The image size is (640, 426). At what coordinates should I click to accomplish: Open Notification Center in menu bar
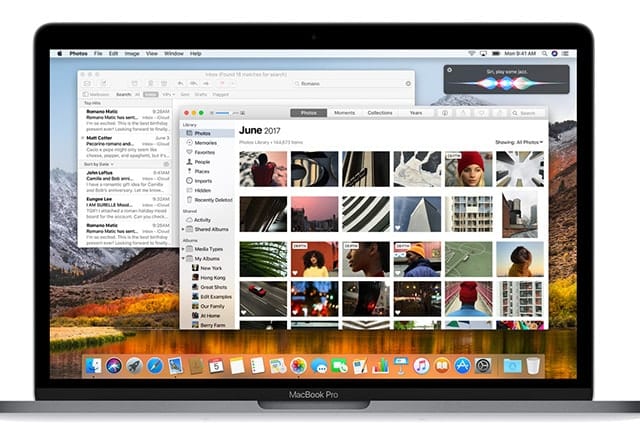coord(565,53)
